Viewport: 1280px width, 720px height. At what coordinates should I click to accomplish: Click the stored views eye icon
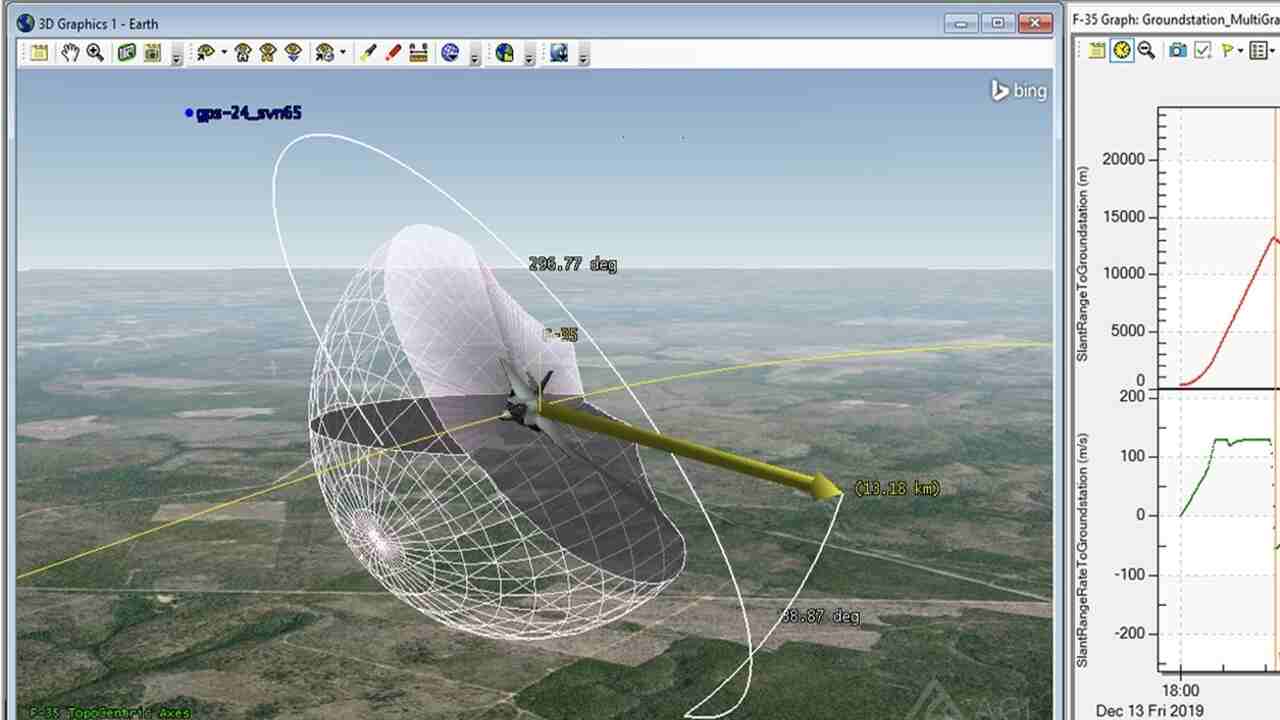click(x=324, y=53)
